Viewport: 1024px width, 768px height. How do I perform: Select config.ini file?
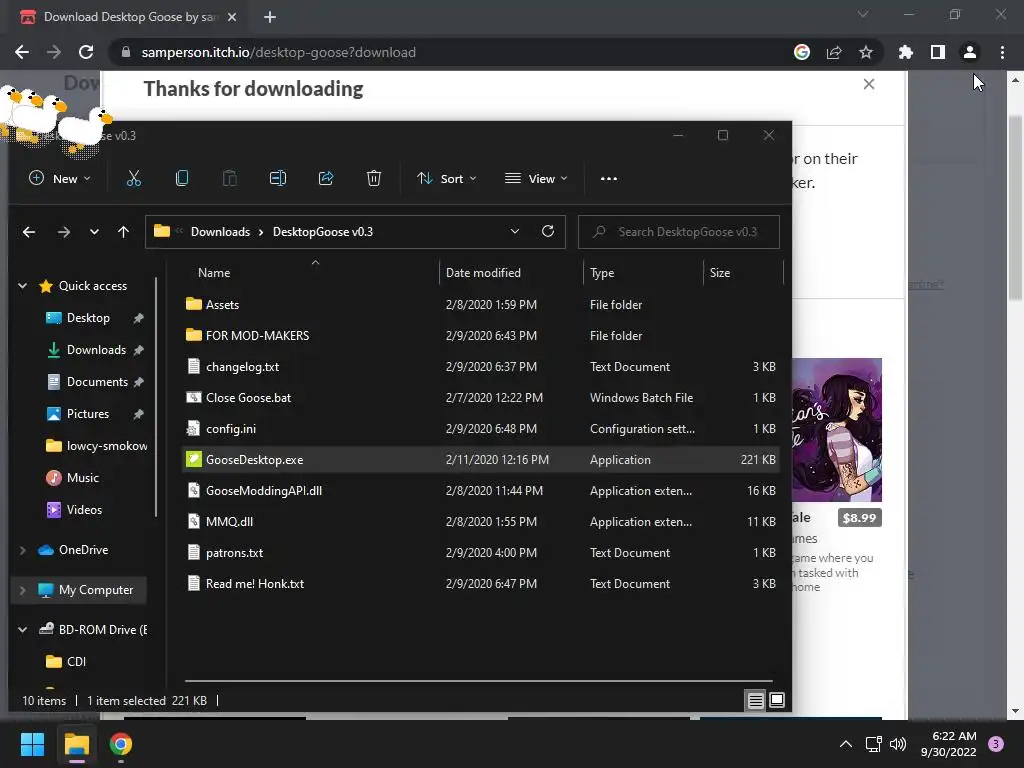click(481, 429)
